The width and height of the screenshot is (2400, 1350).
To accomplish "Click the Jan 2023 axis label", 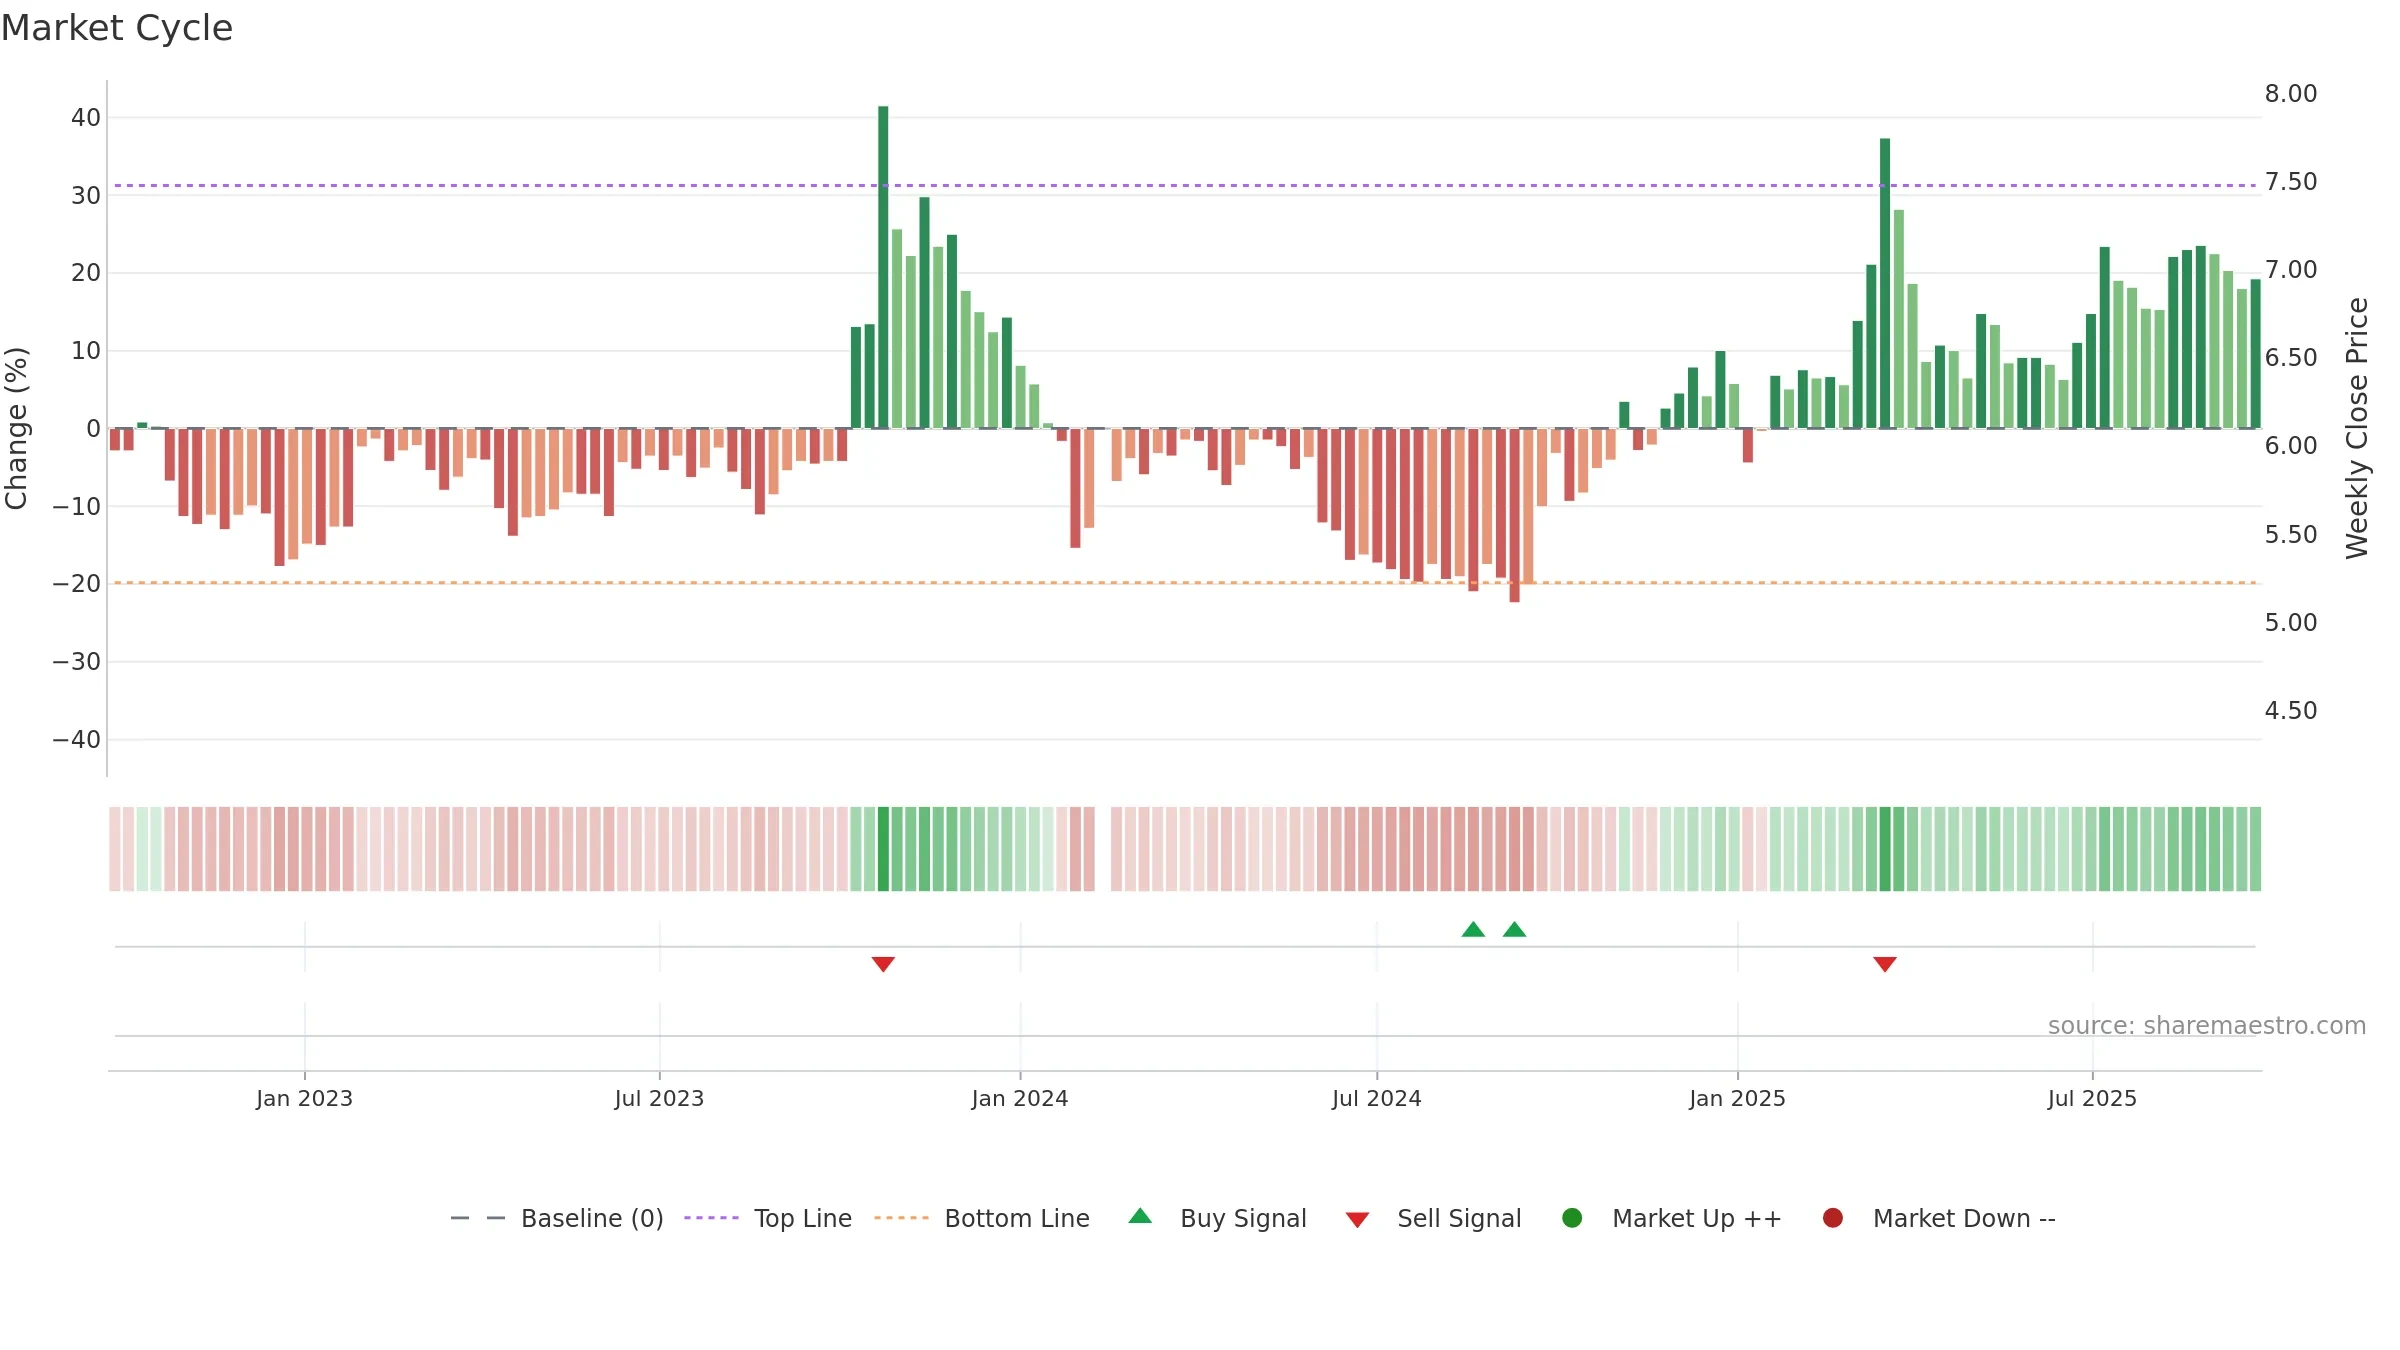I will point(304,1098).
